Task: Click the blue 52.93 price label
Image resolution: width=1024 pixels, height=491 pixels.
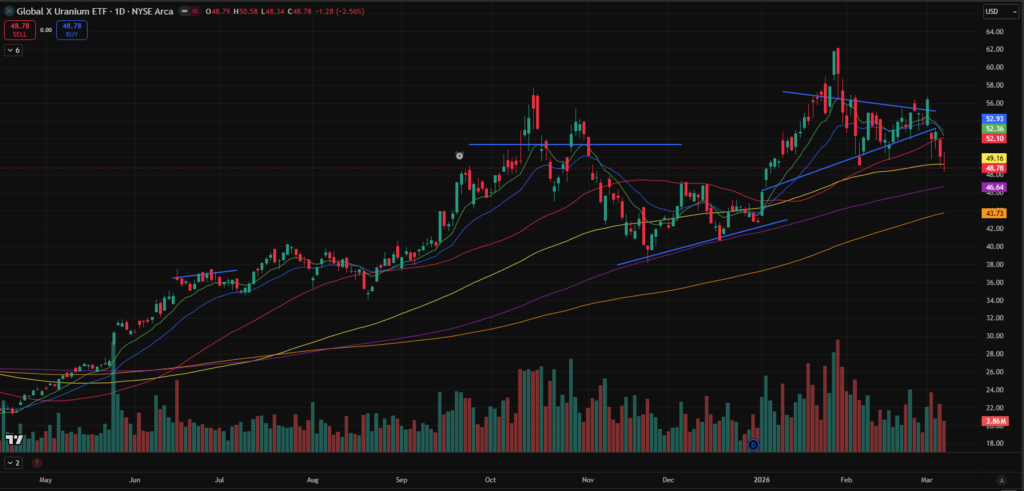Action: 994,118
